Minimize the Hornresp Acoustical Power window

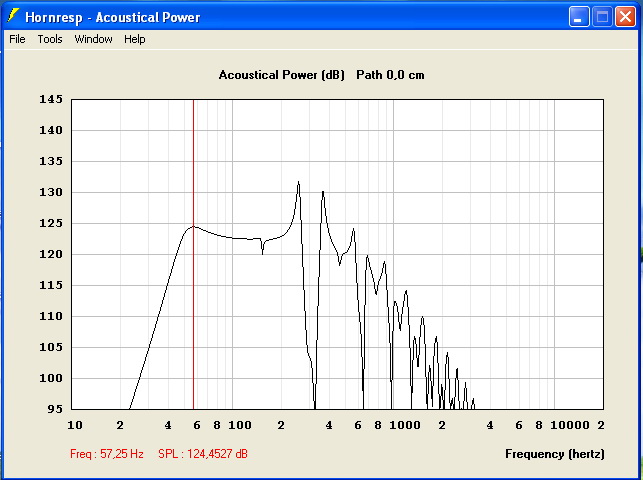click(x=579, y=17)
